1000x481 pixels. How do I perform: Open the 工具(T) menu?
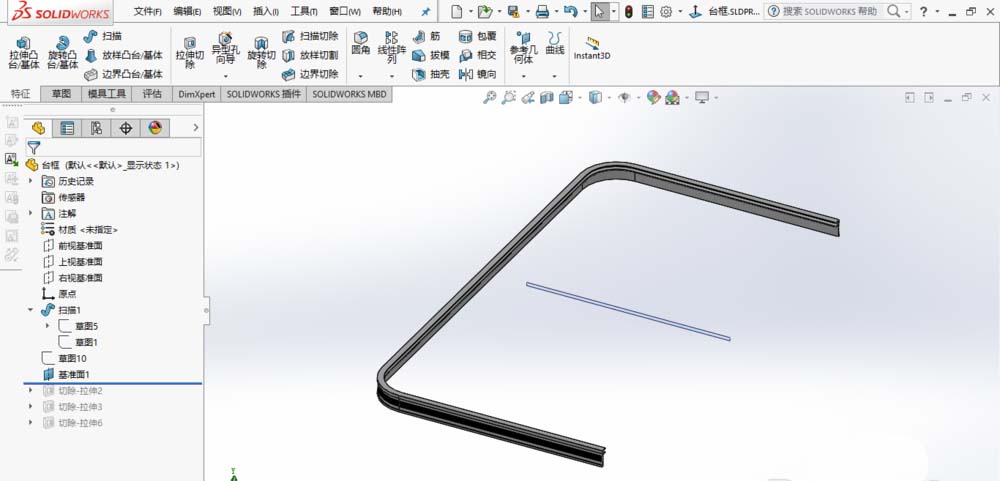click(304, 11)
